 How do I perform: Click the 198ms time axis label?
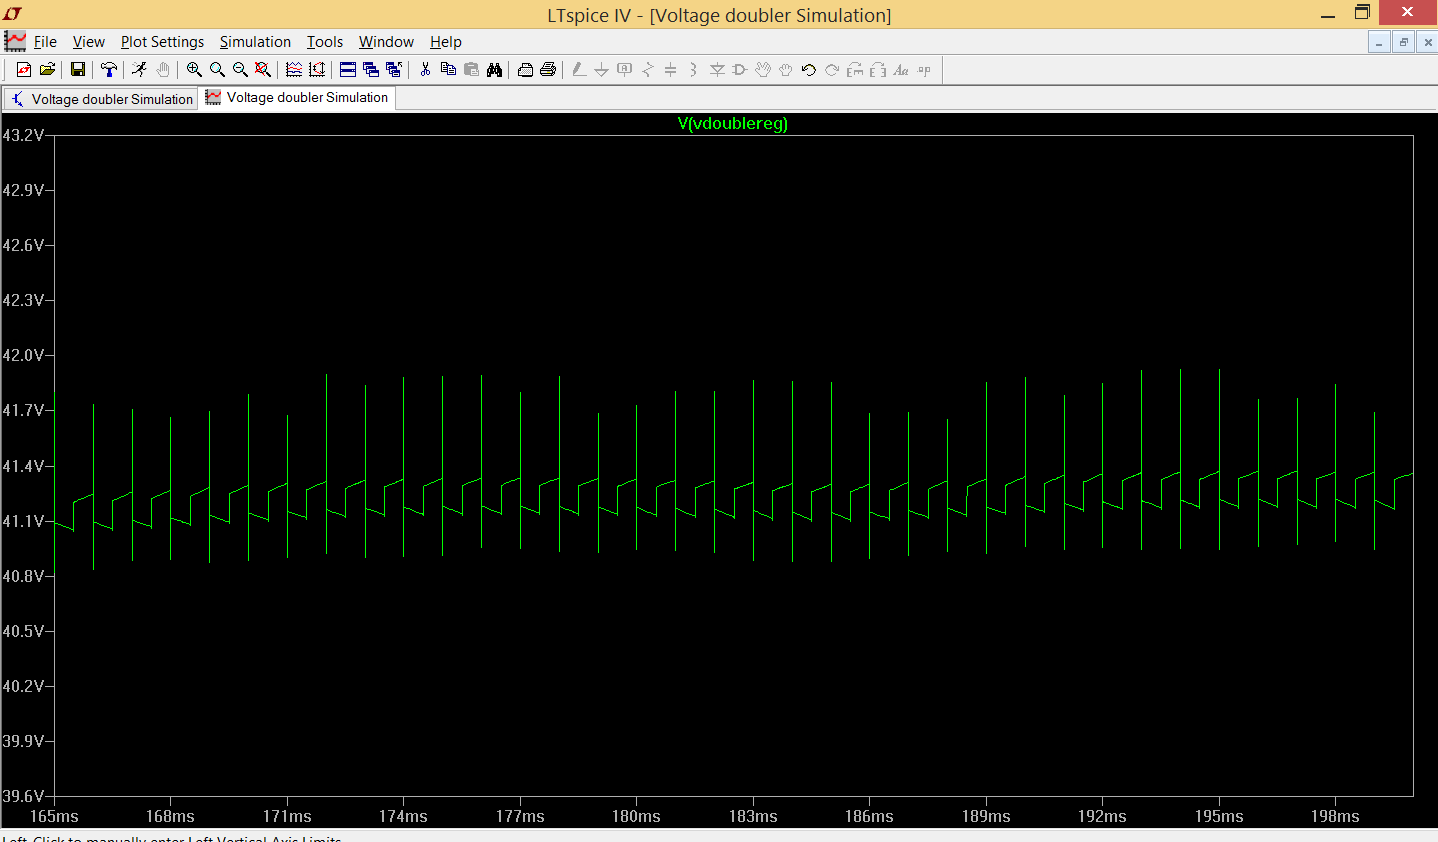point(1335,816)
